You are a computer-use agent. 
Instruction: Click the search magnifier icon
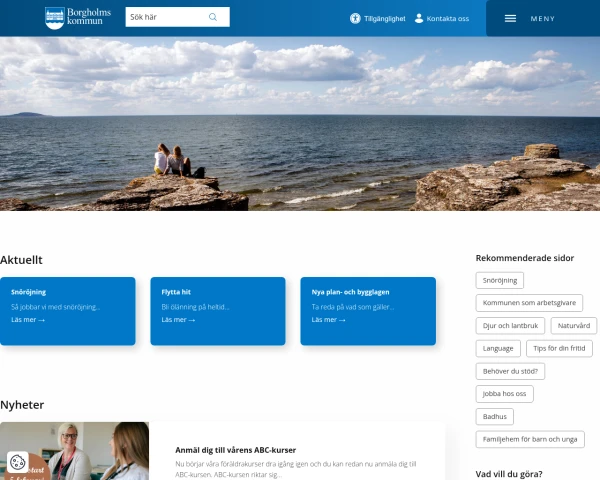[x=213, y=17]
